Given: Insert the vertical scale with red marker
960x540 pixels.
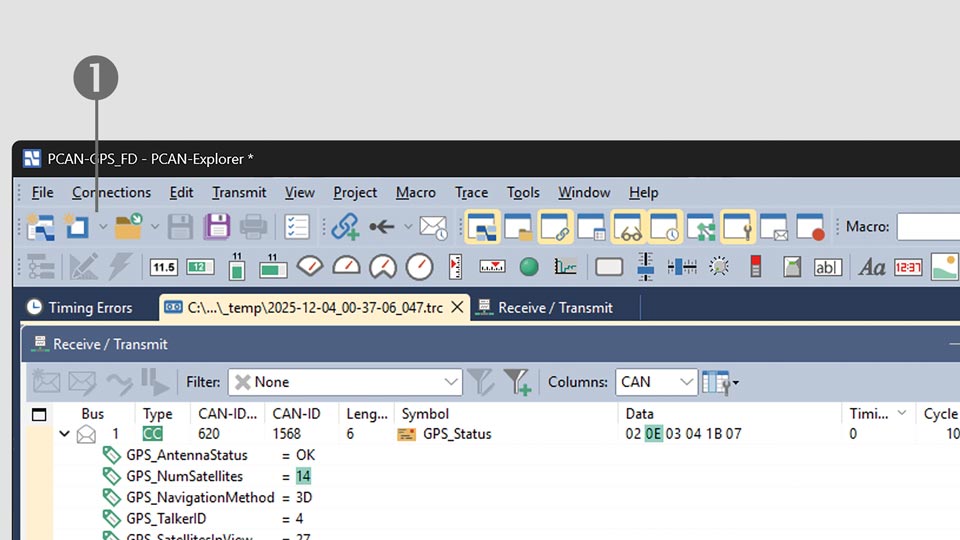Looking at the screenshot, I should pyautogui.click(x=455, y=267).
